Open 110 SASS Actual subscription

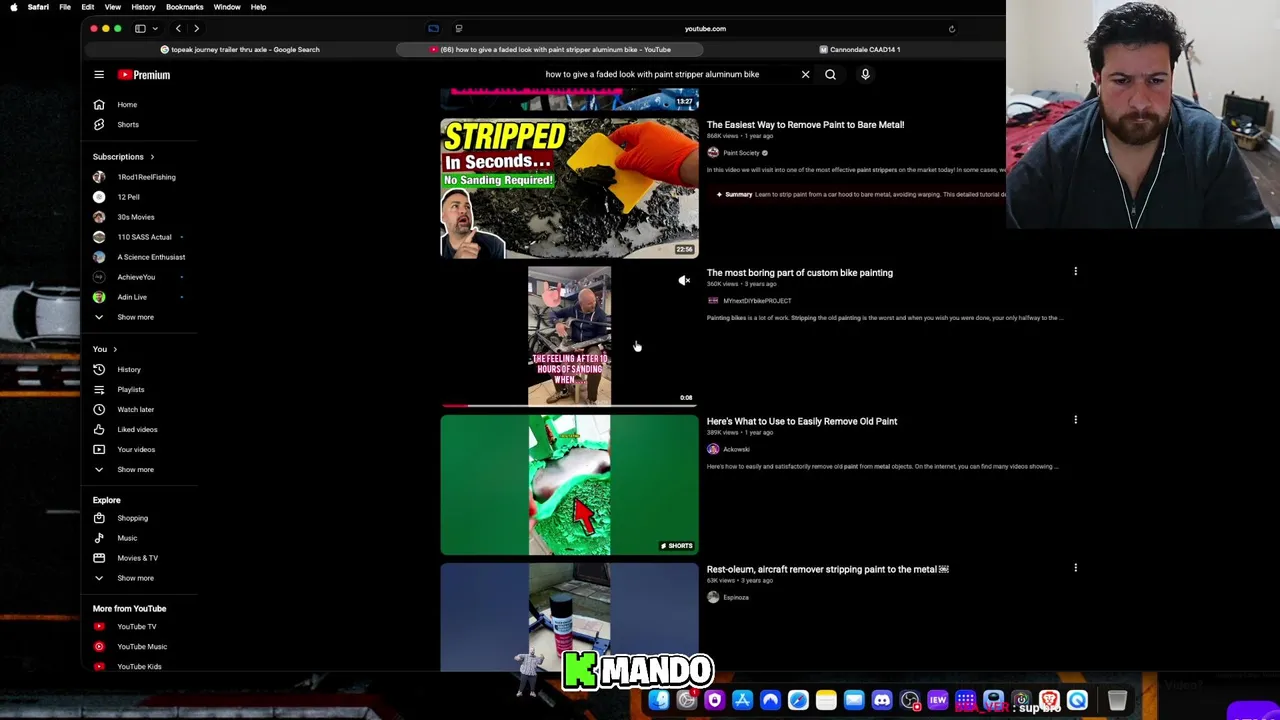pos(140,237)
